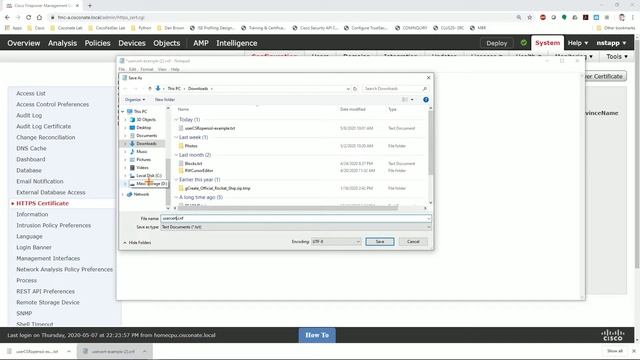640x360 pixels.
Task: Click the How To button at bottom
Action: point(317,335)
